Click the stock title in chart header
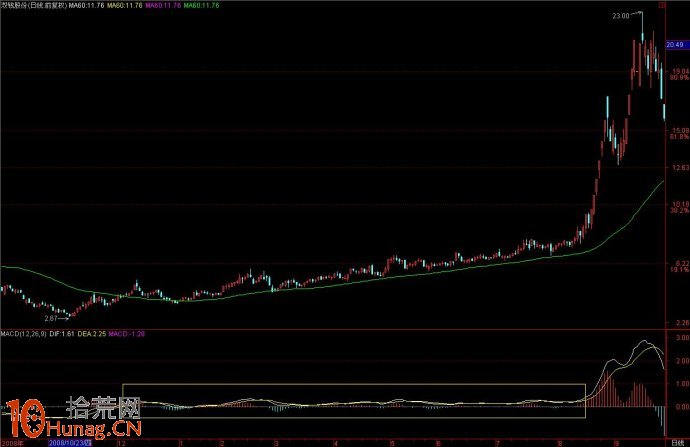 click(x=28, y=6)
